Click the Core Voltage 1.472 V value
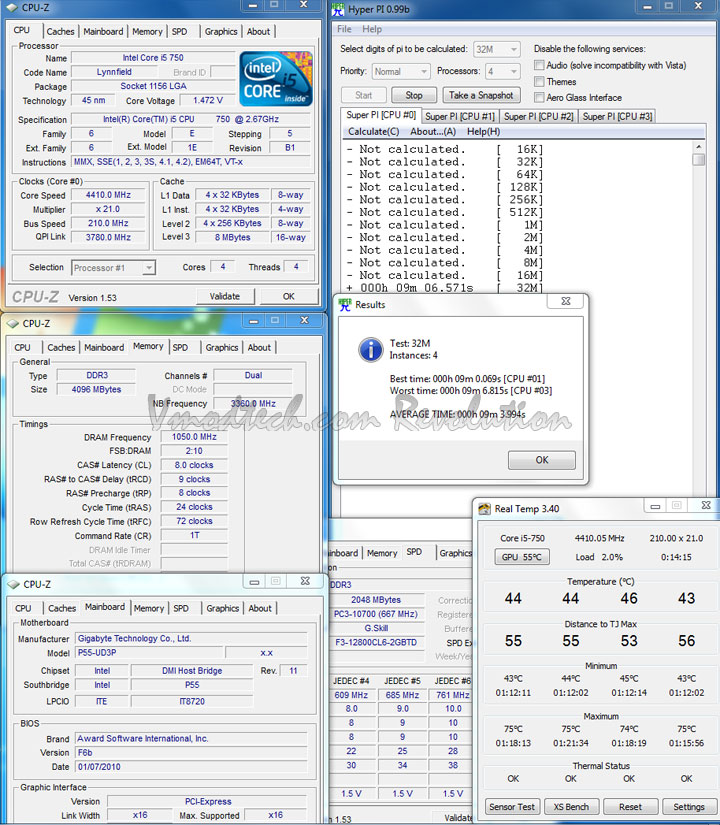This screenshot has height=825, width=720. pos(208,100)
